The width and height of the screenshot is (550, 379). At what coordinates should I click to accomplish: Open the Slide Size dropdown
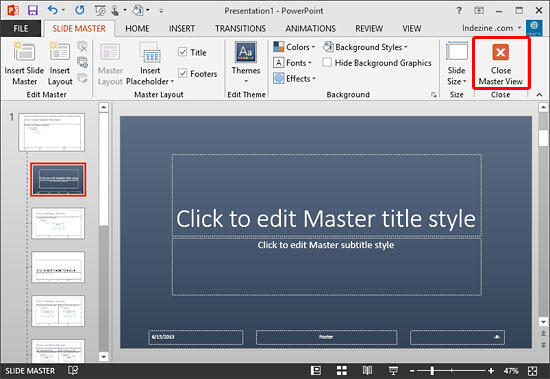point(456,64)
